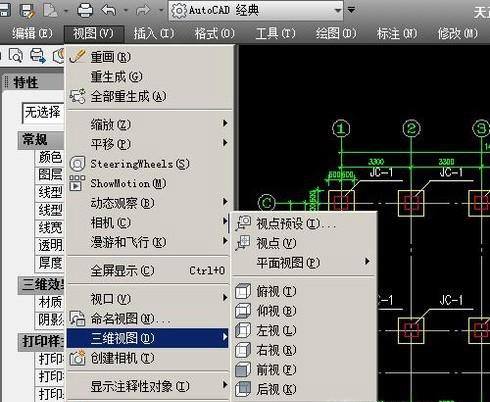Open 命名视图(N)... dialog entry
The width and height of the screenshot is (490, 402).
149,319
